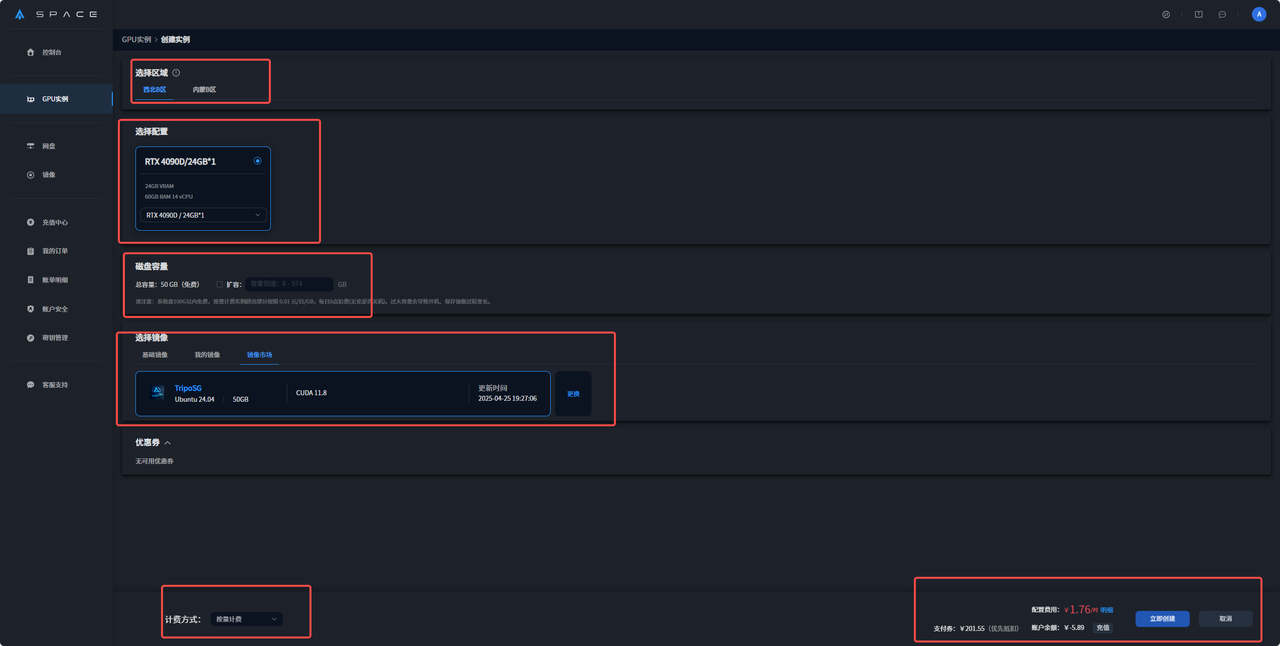Enable the 扩容 checkbox

pyautogui.click(x=220, y=284)
